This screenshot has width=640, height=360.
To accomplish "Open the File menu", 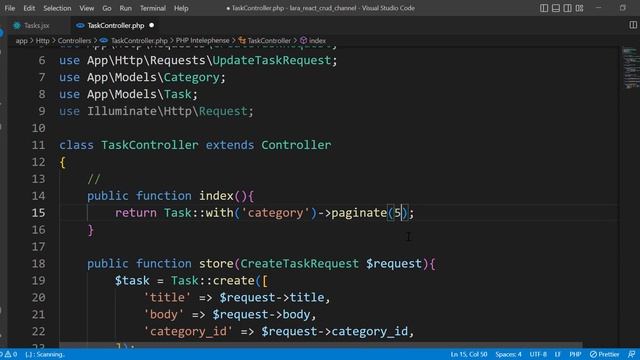I will coord(10,8).
